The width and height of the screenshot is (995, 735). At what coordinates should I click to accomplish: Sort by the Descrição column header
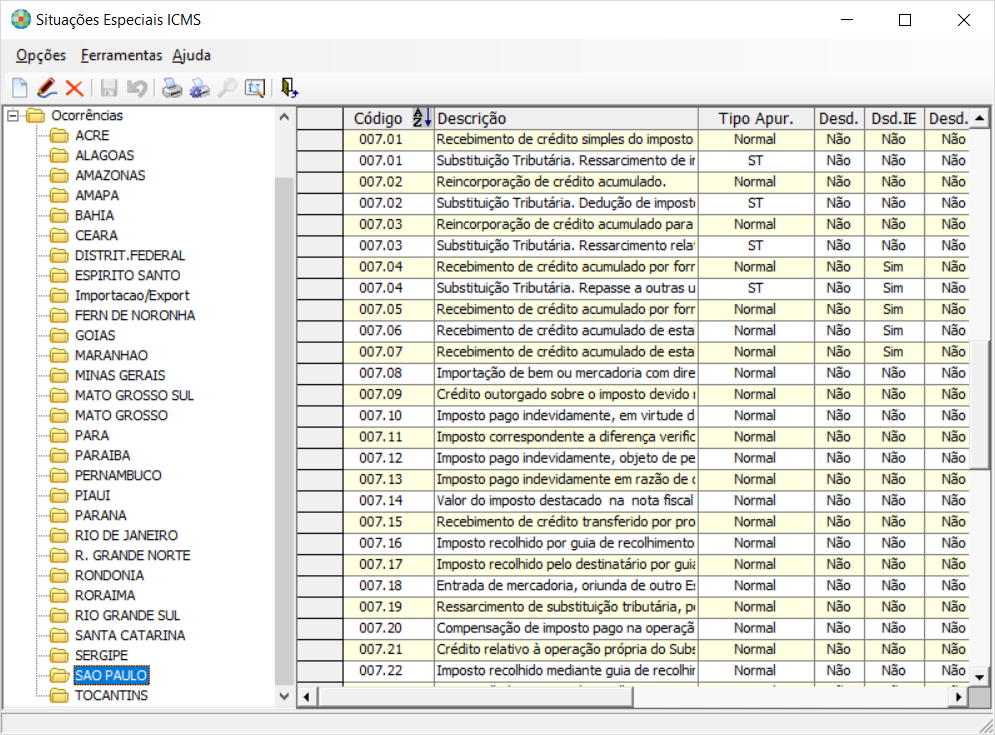point(566,118)
